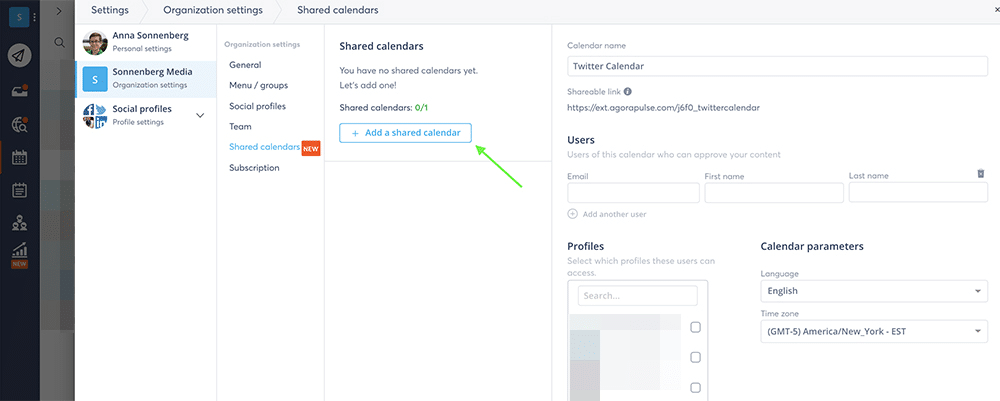Open the inbox icon in sidebar
The height and width of the screenshot is (401, 1000).
click(20, 92)
